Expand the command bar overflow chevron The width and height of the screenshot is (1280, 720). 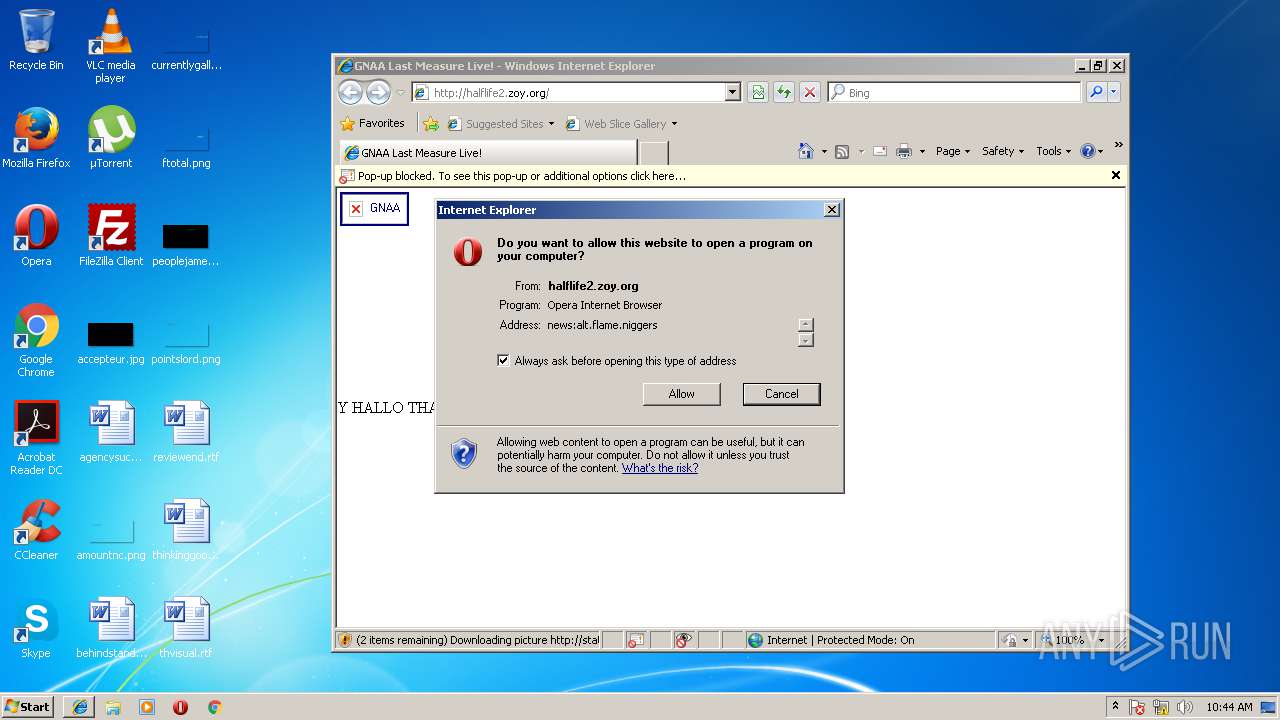[1118, 146]
